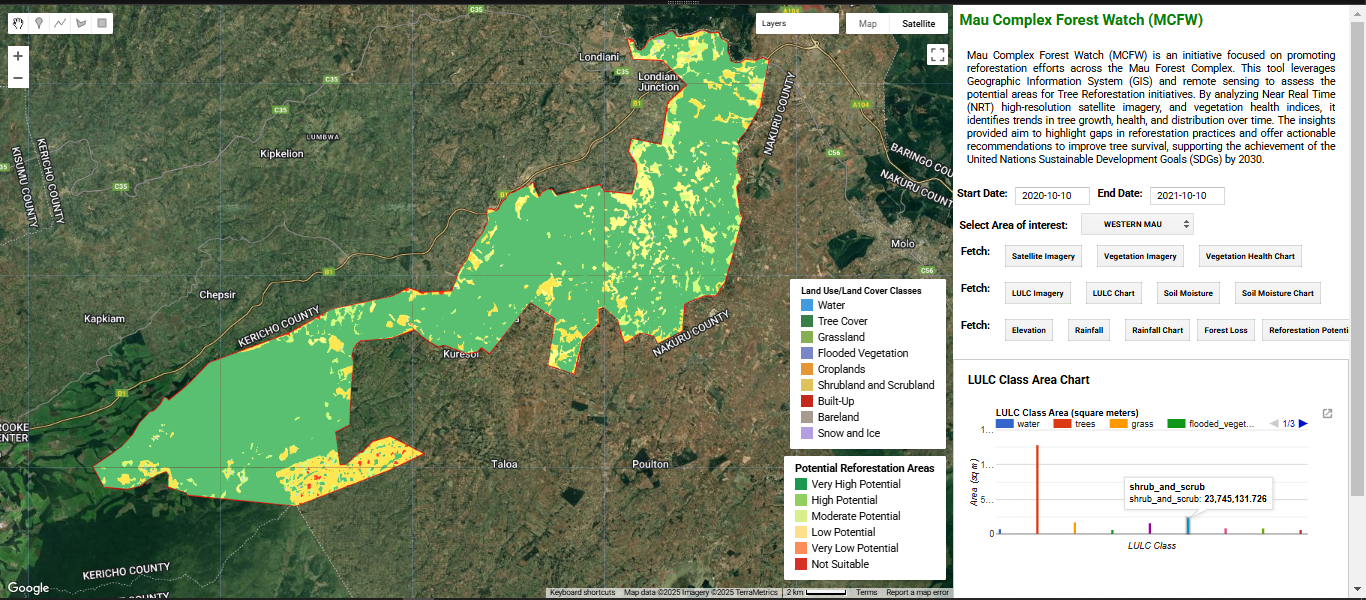Open chart in new tab icon

pos(1327,413)
